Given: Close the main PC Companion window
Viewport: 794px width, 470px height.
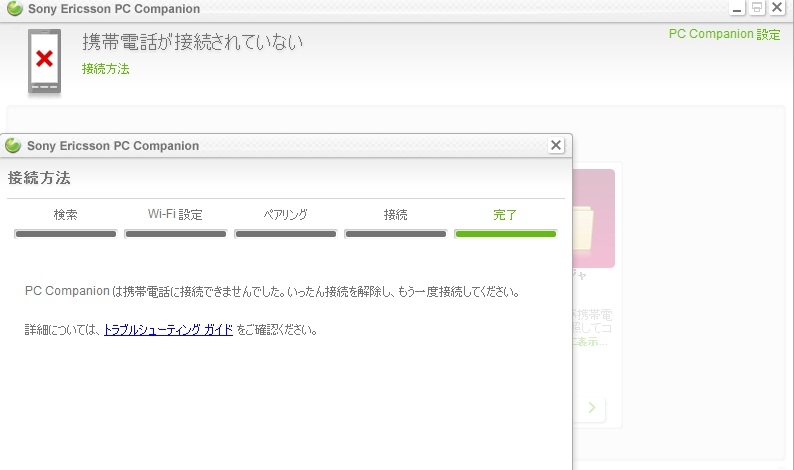Looking at the screenshot, I should point(777,8).
